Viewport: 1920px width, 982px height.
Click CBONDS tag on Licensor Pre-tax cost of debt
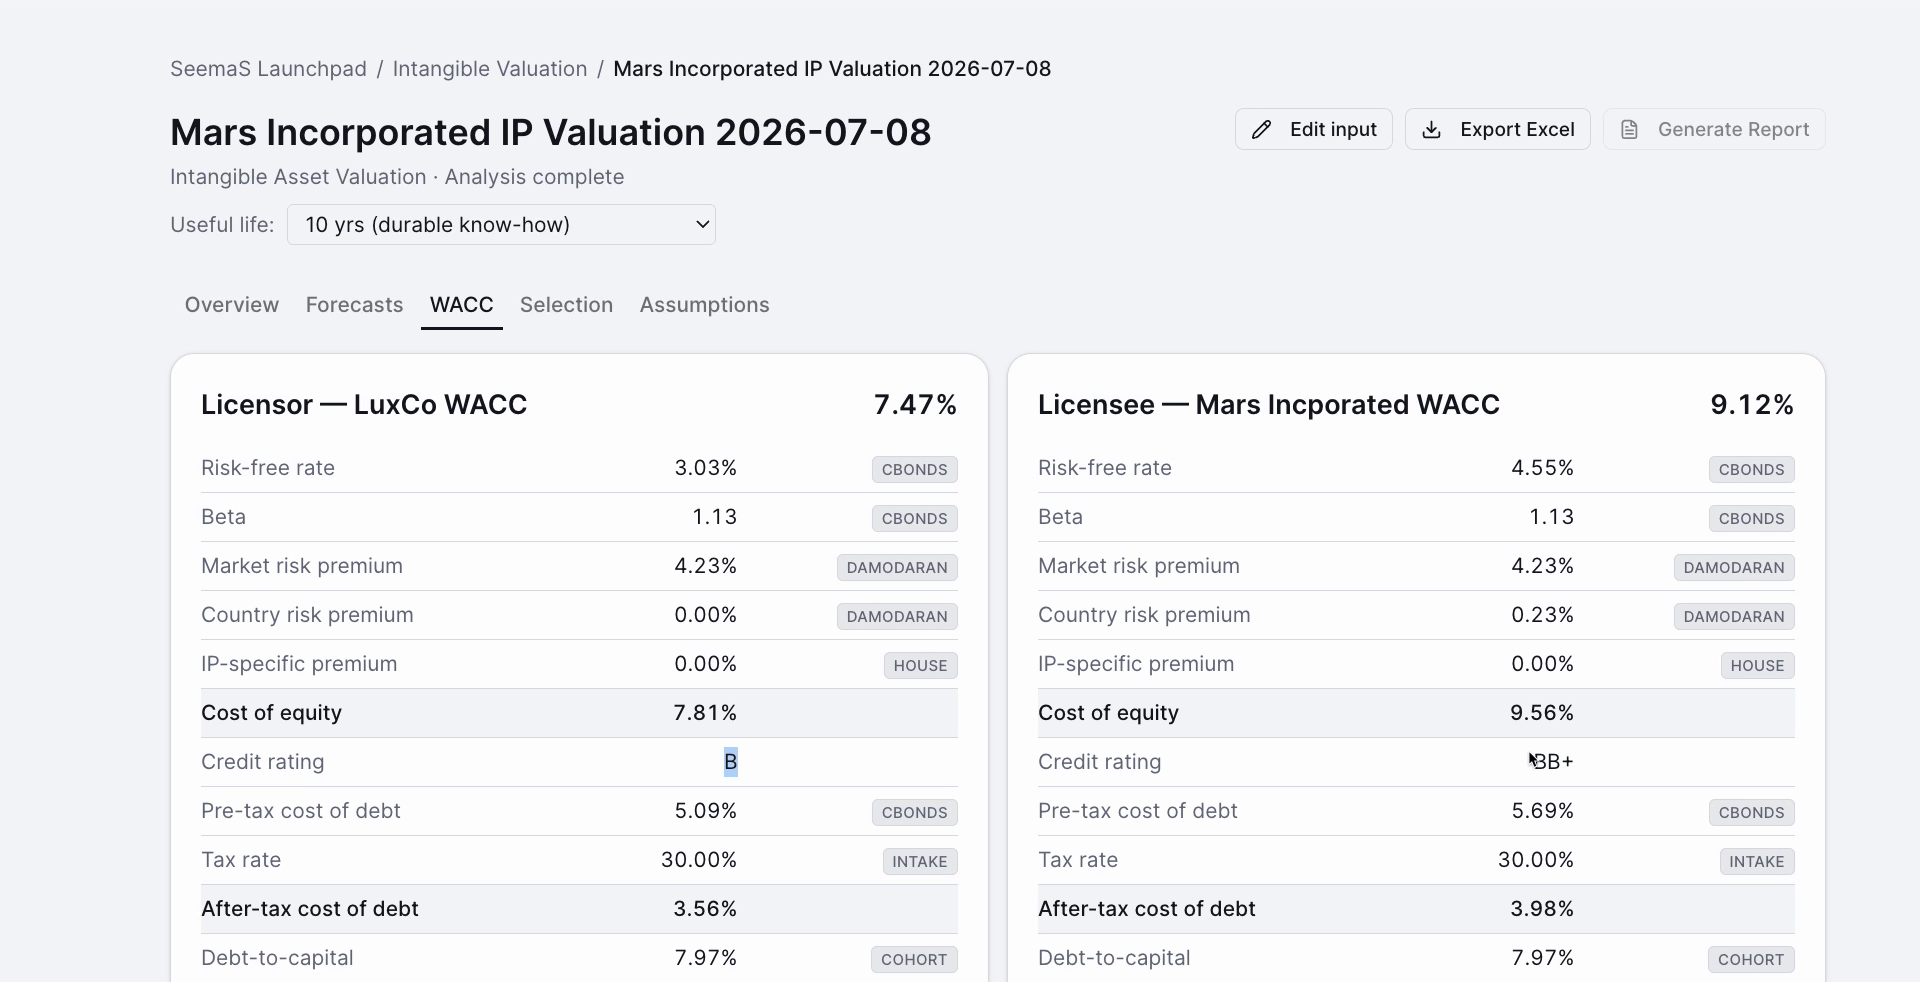coord(914,813)
